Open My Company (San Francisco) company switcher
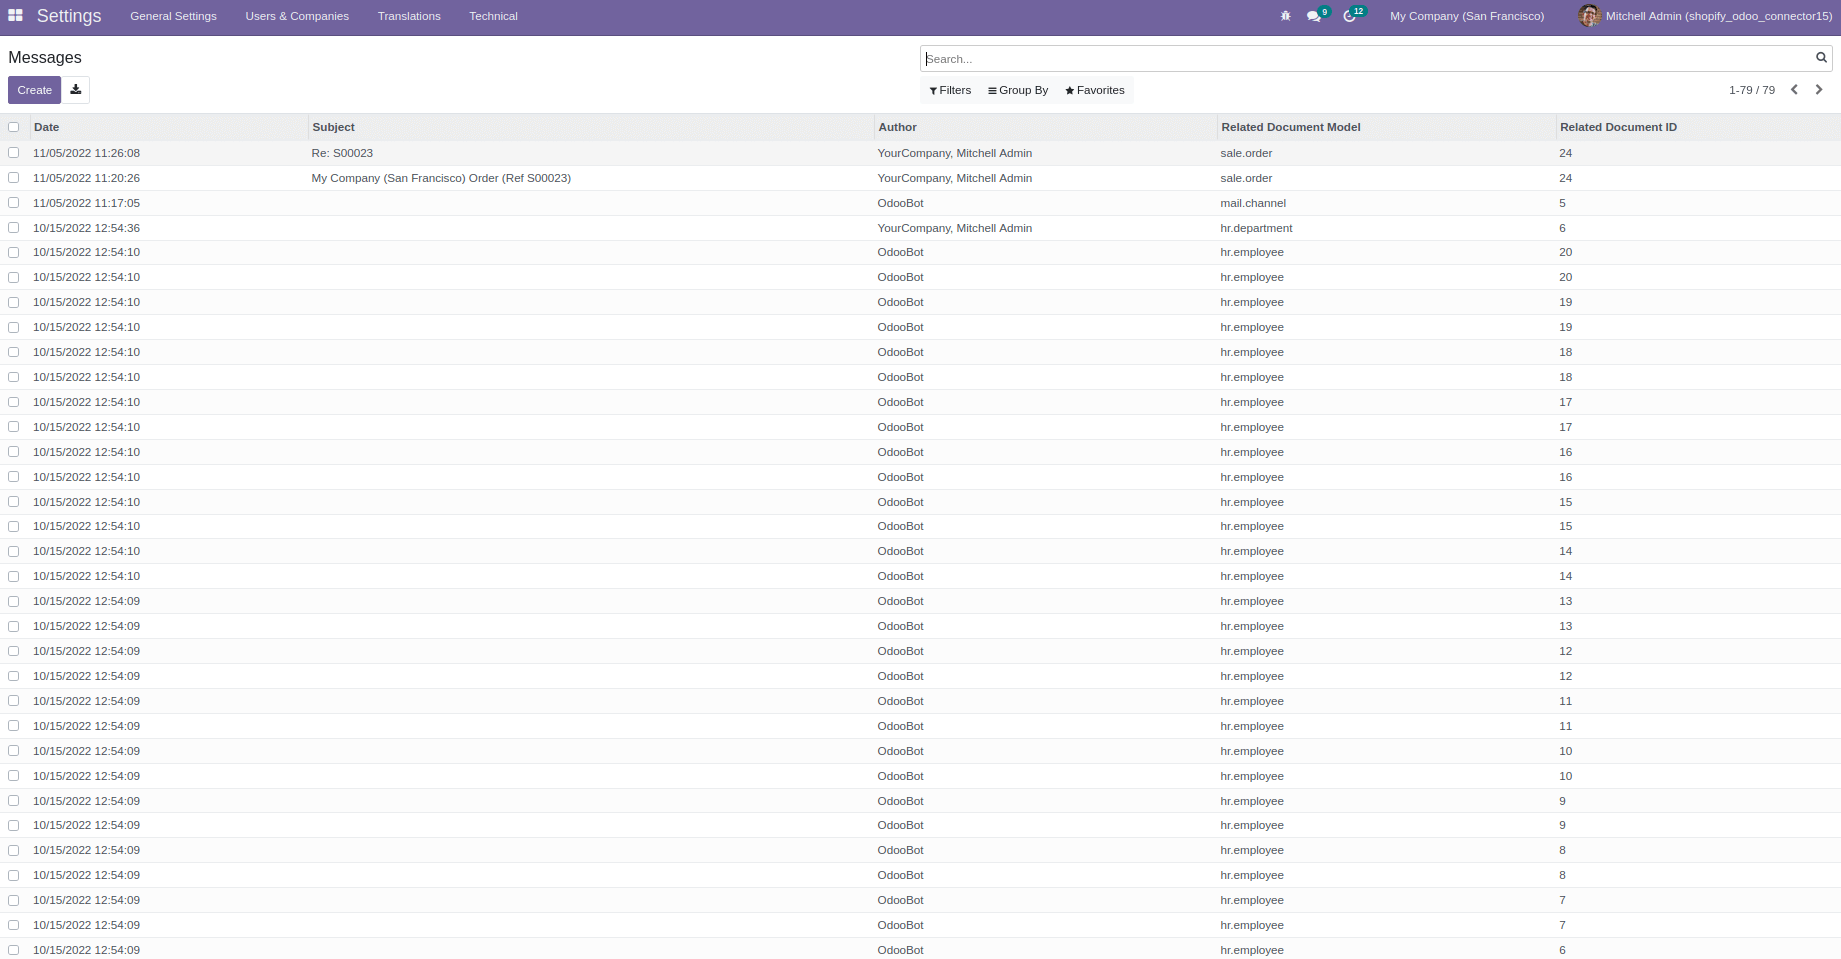This screenshot has height=959, width=1841. tap(1467, 16)
